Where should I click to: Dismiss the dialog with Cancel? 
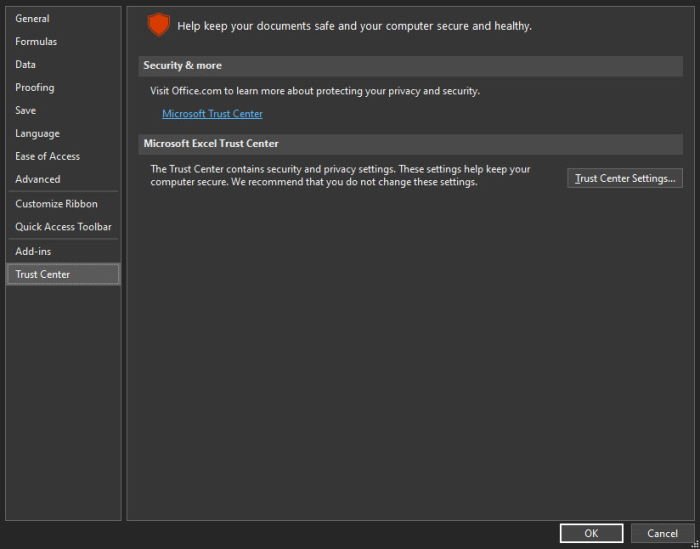pyautogui.click(x=662, y=533)
